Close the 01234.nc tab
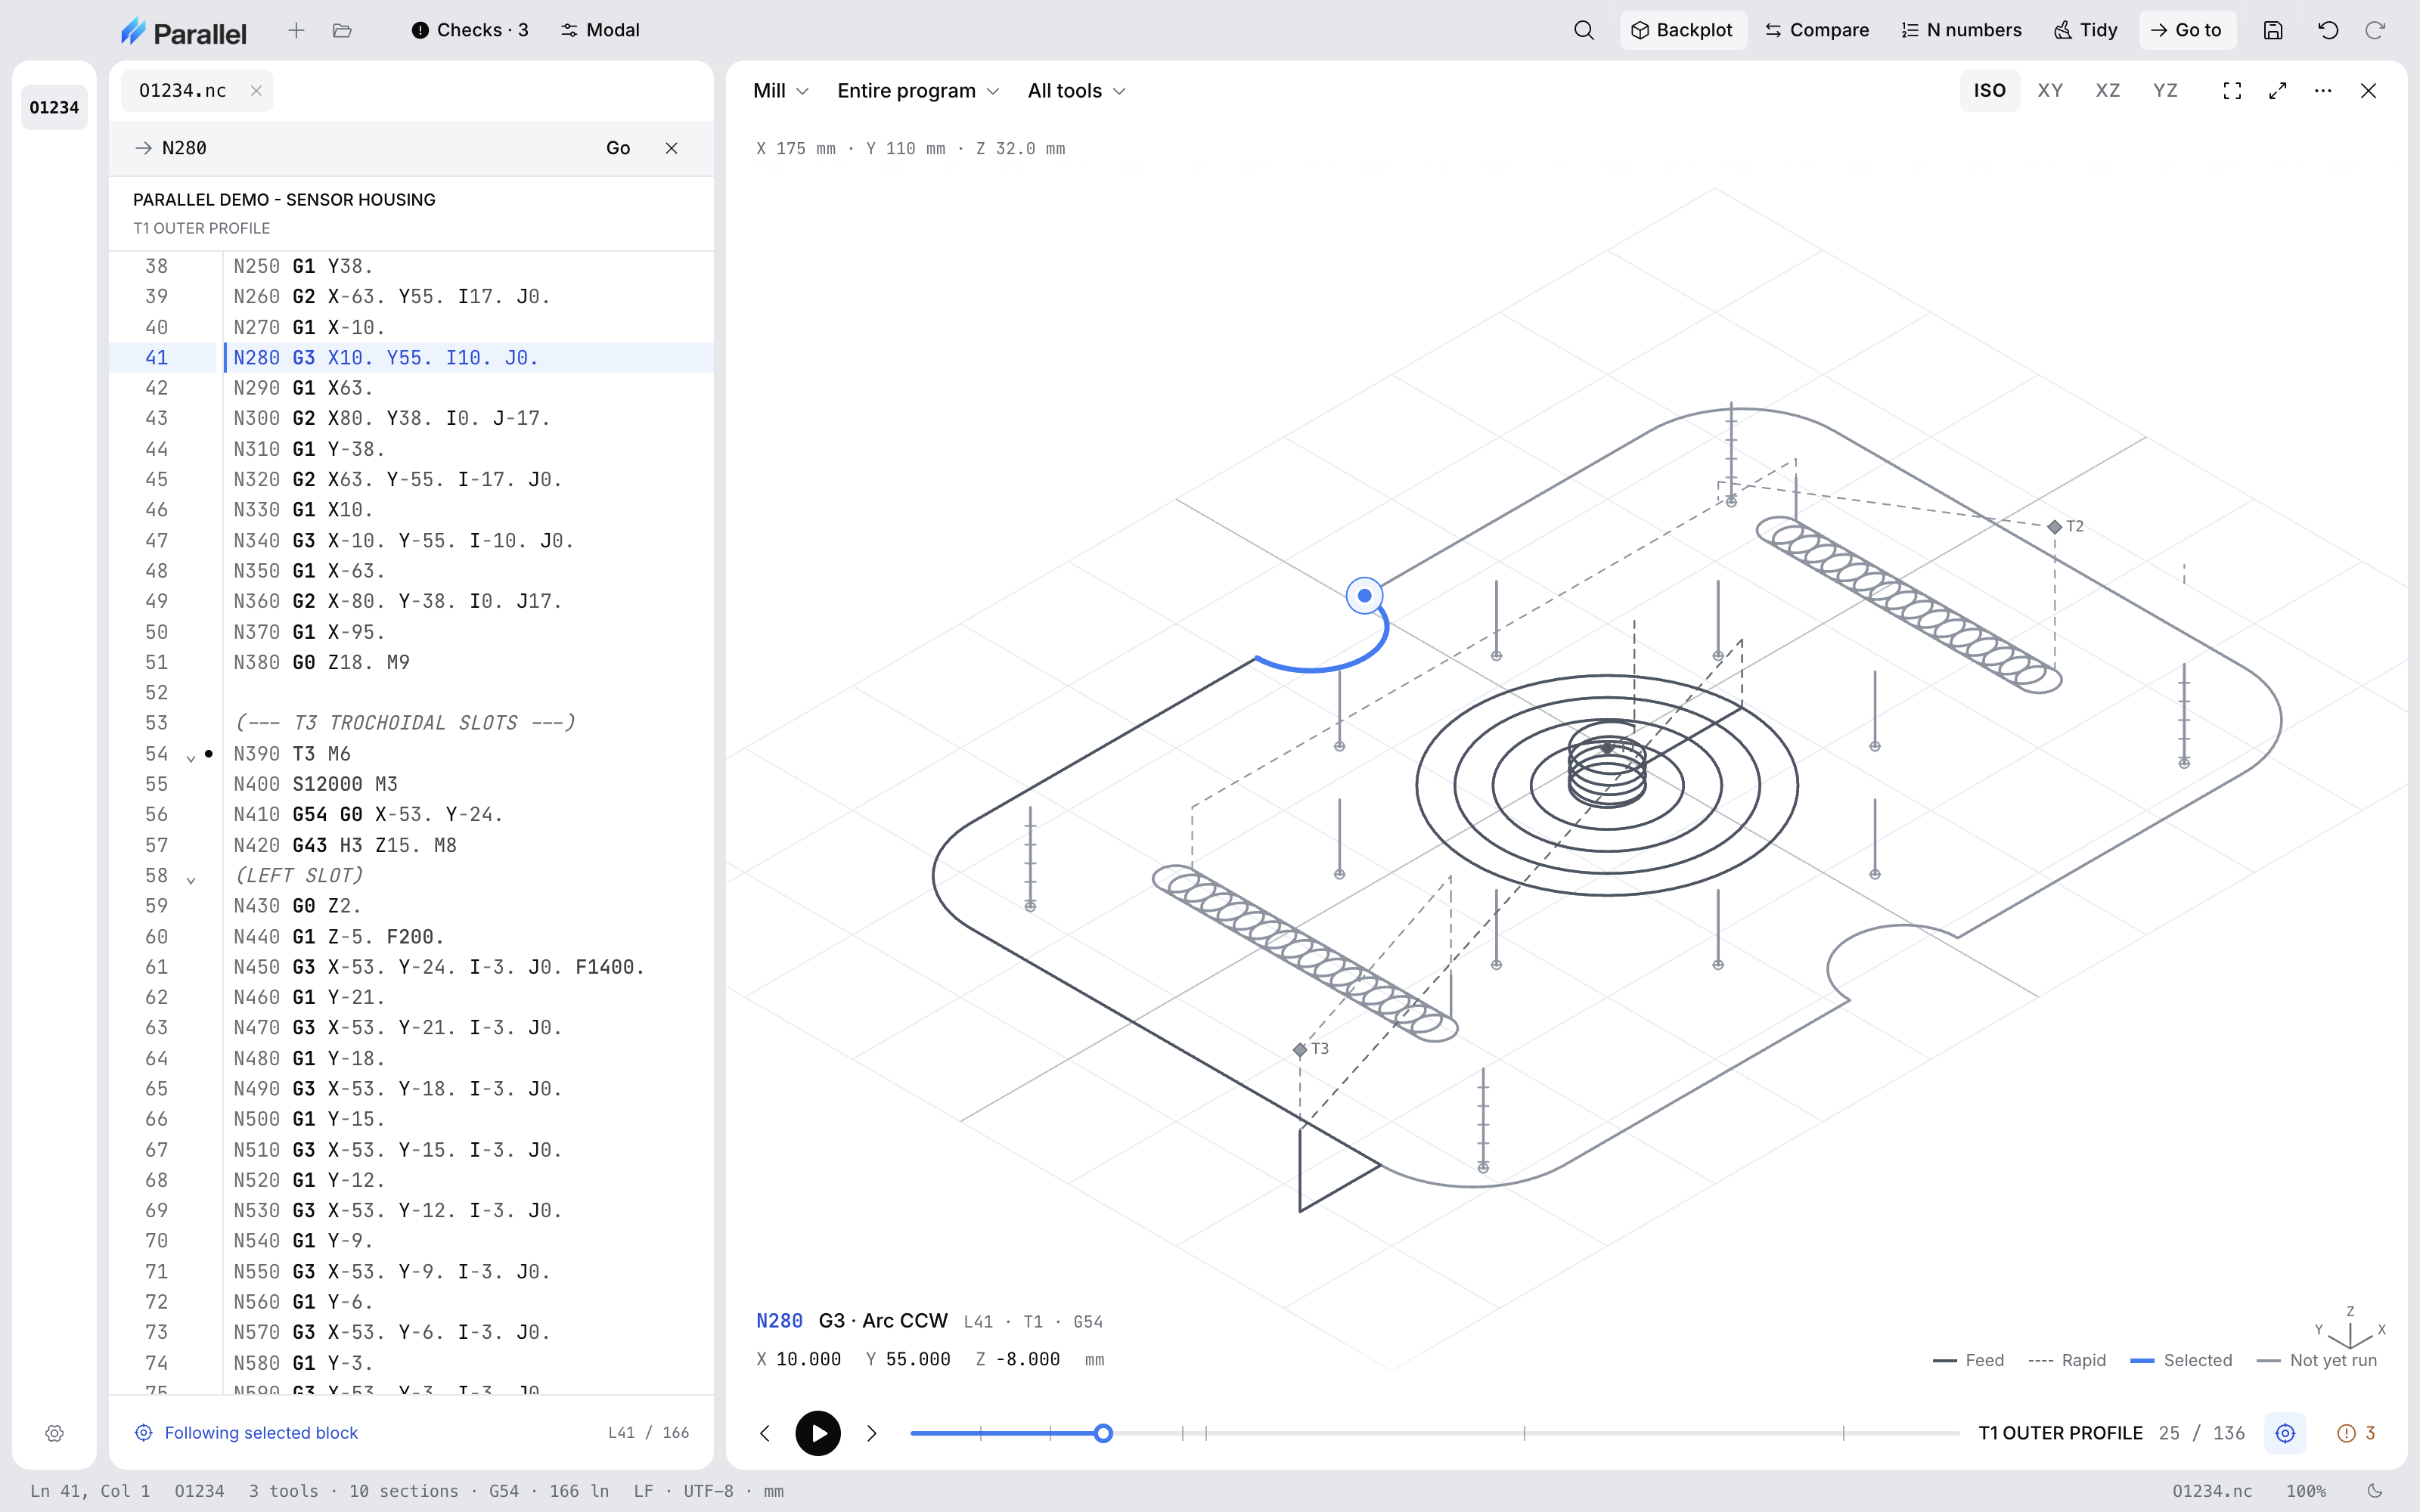 (256, 90)
